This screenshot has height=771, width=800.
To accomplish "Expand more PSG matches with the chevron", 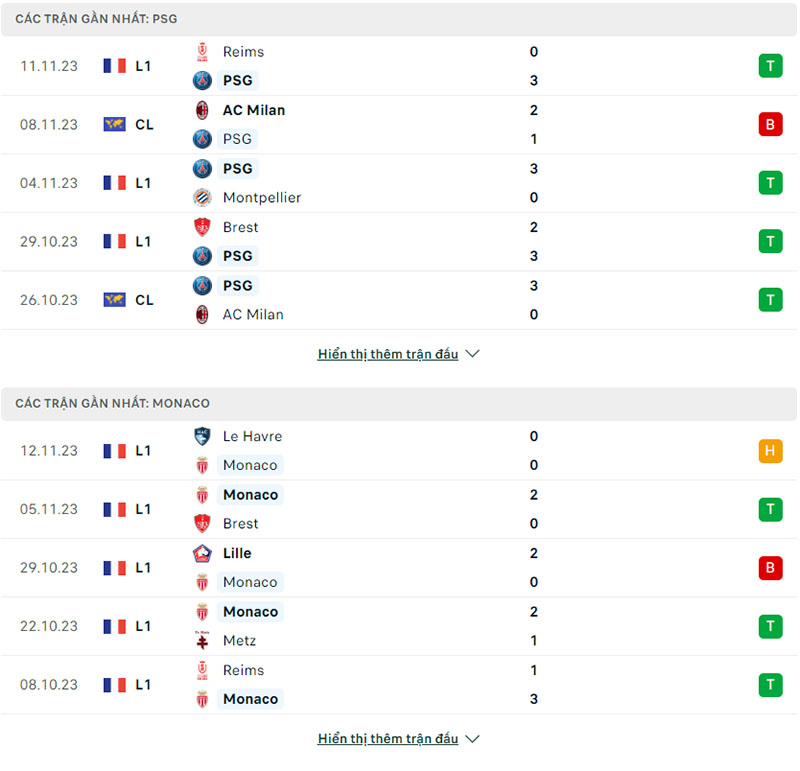I will [473, 354].
